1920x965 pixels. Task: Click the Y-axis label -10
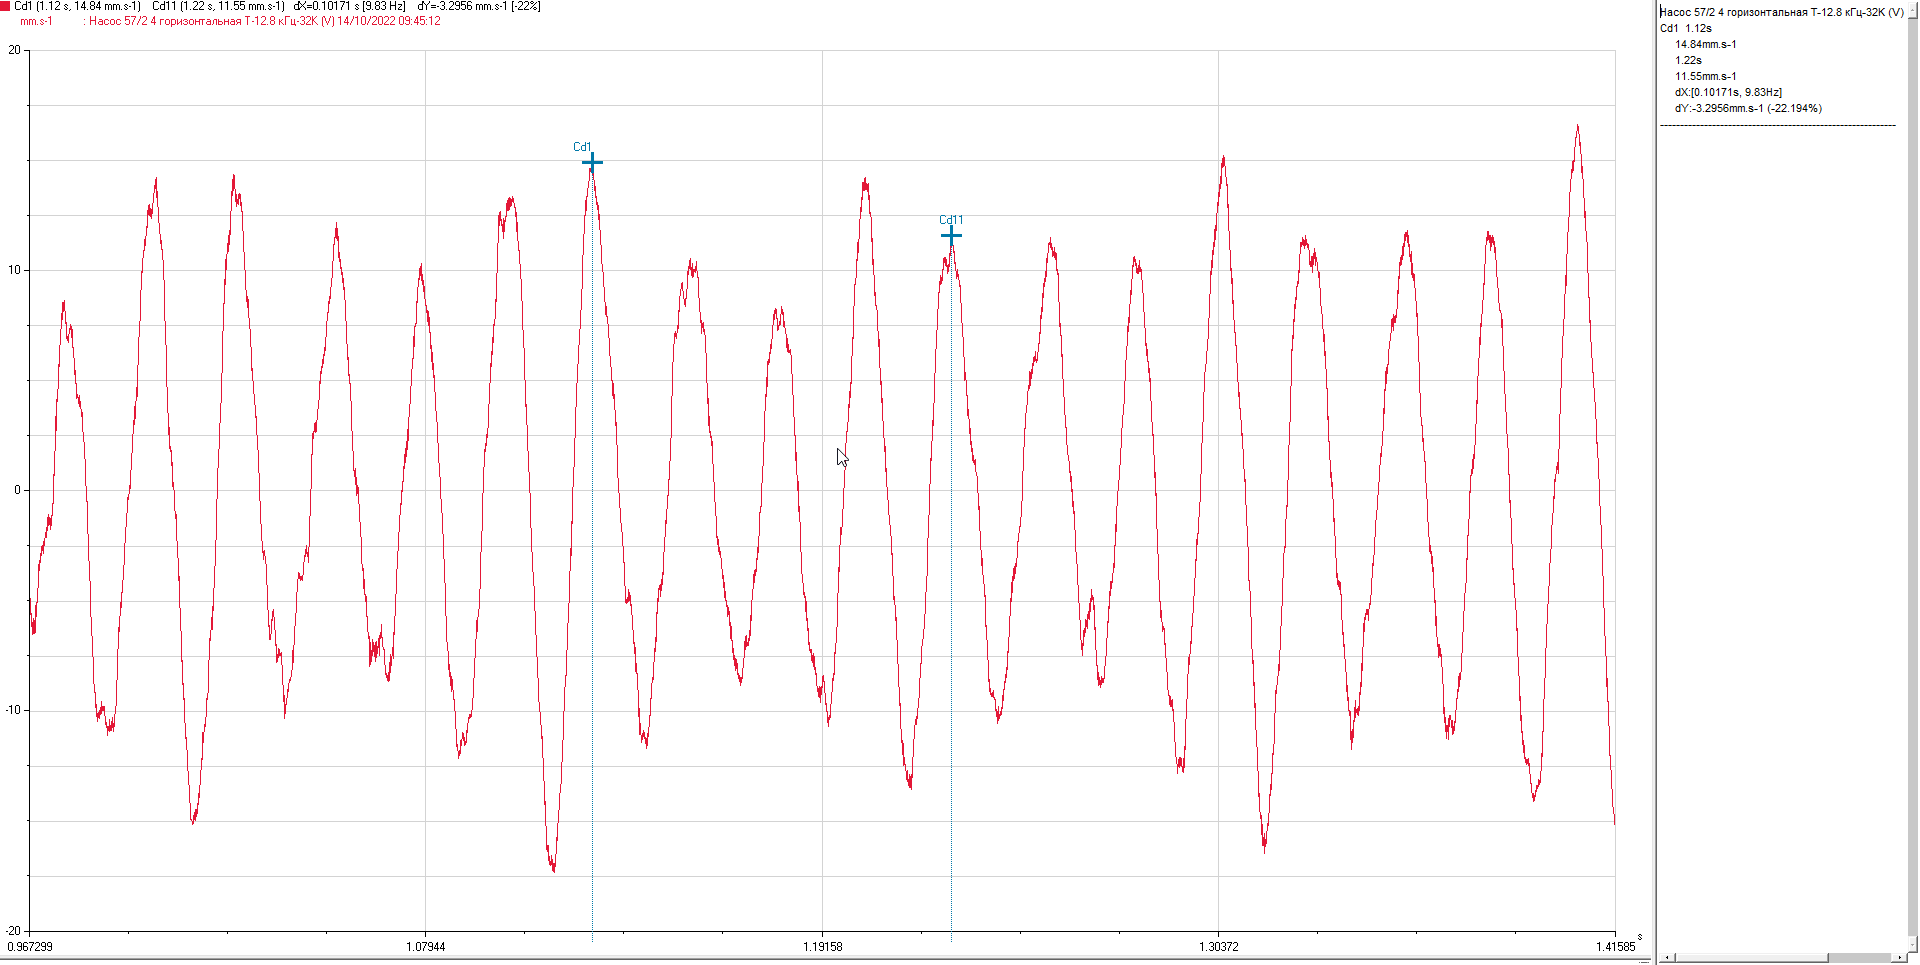pyautogui.click(x=12, y=710)
